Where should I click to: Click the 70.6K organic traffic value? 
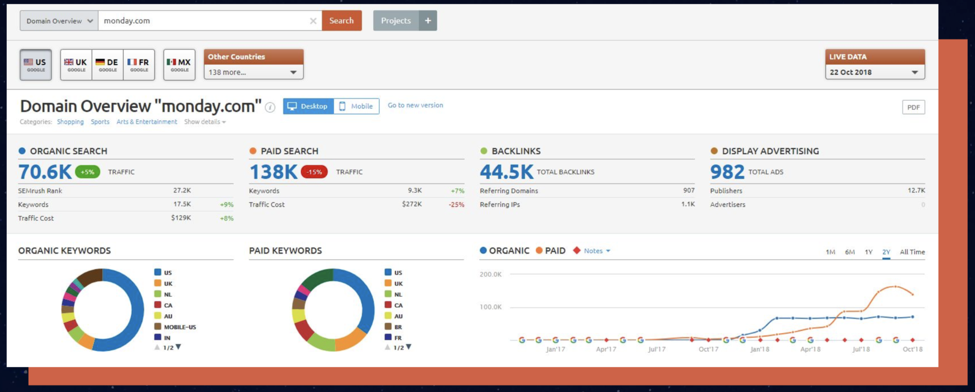45,172
